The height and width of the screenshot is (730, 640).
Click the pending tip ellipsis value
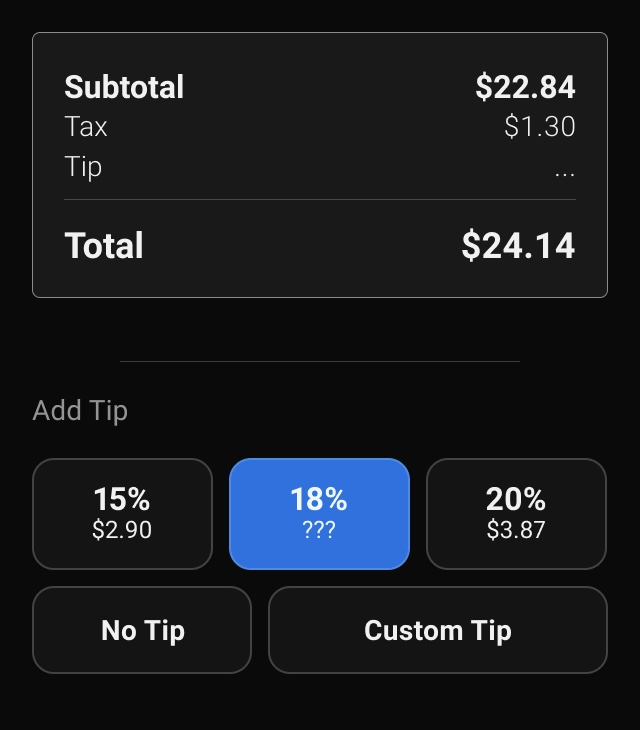tap(564, 170)
